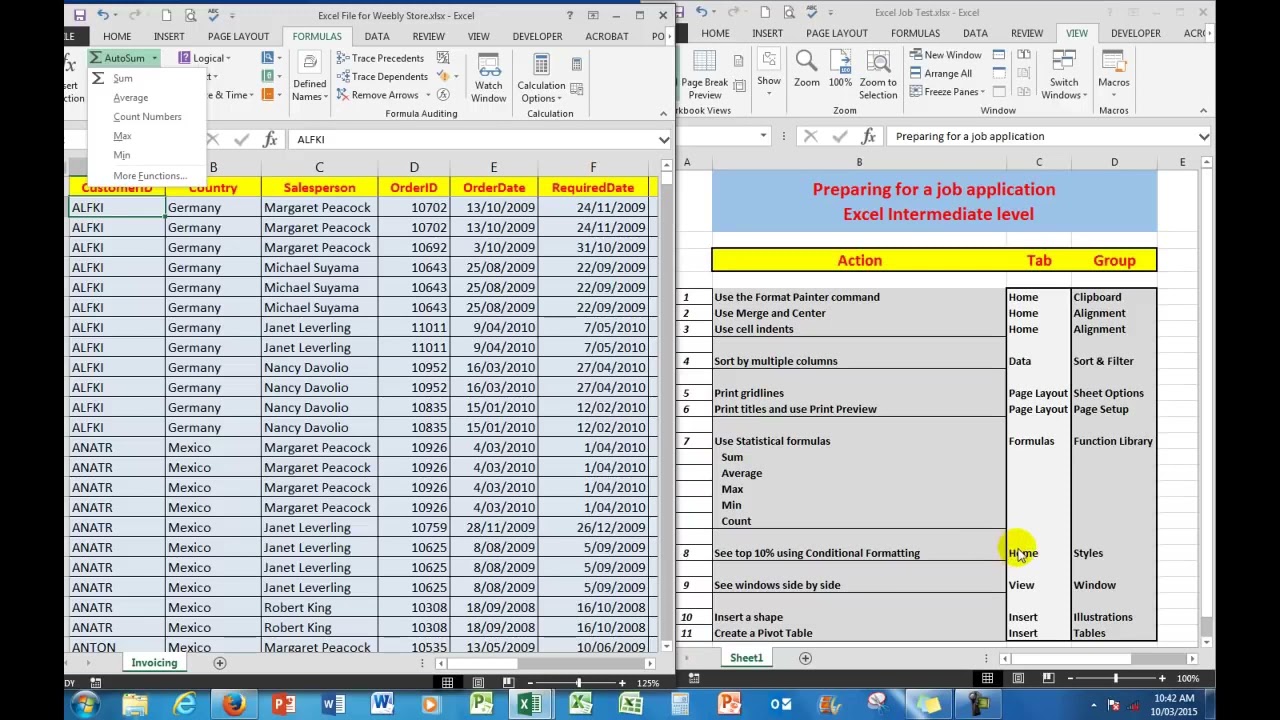This screenshot has height=720, width=1280.
Task: Open FORMULAS tab in right Excel window
Action: click(915, 33)
